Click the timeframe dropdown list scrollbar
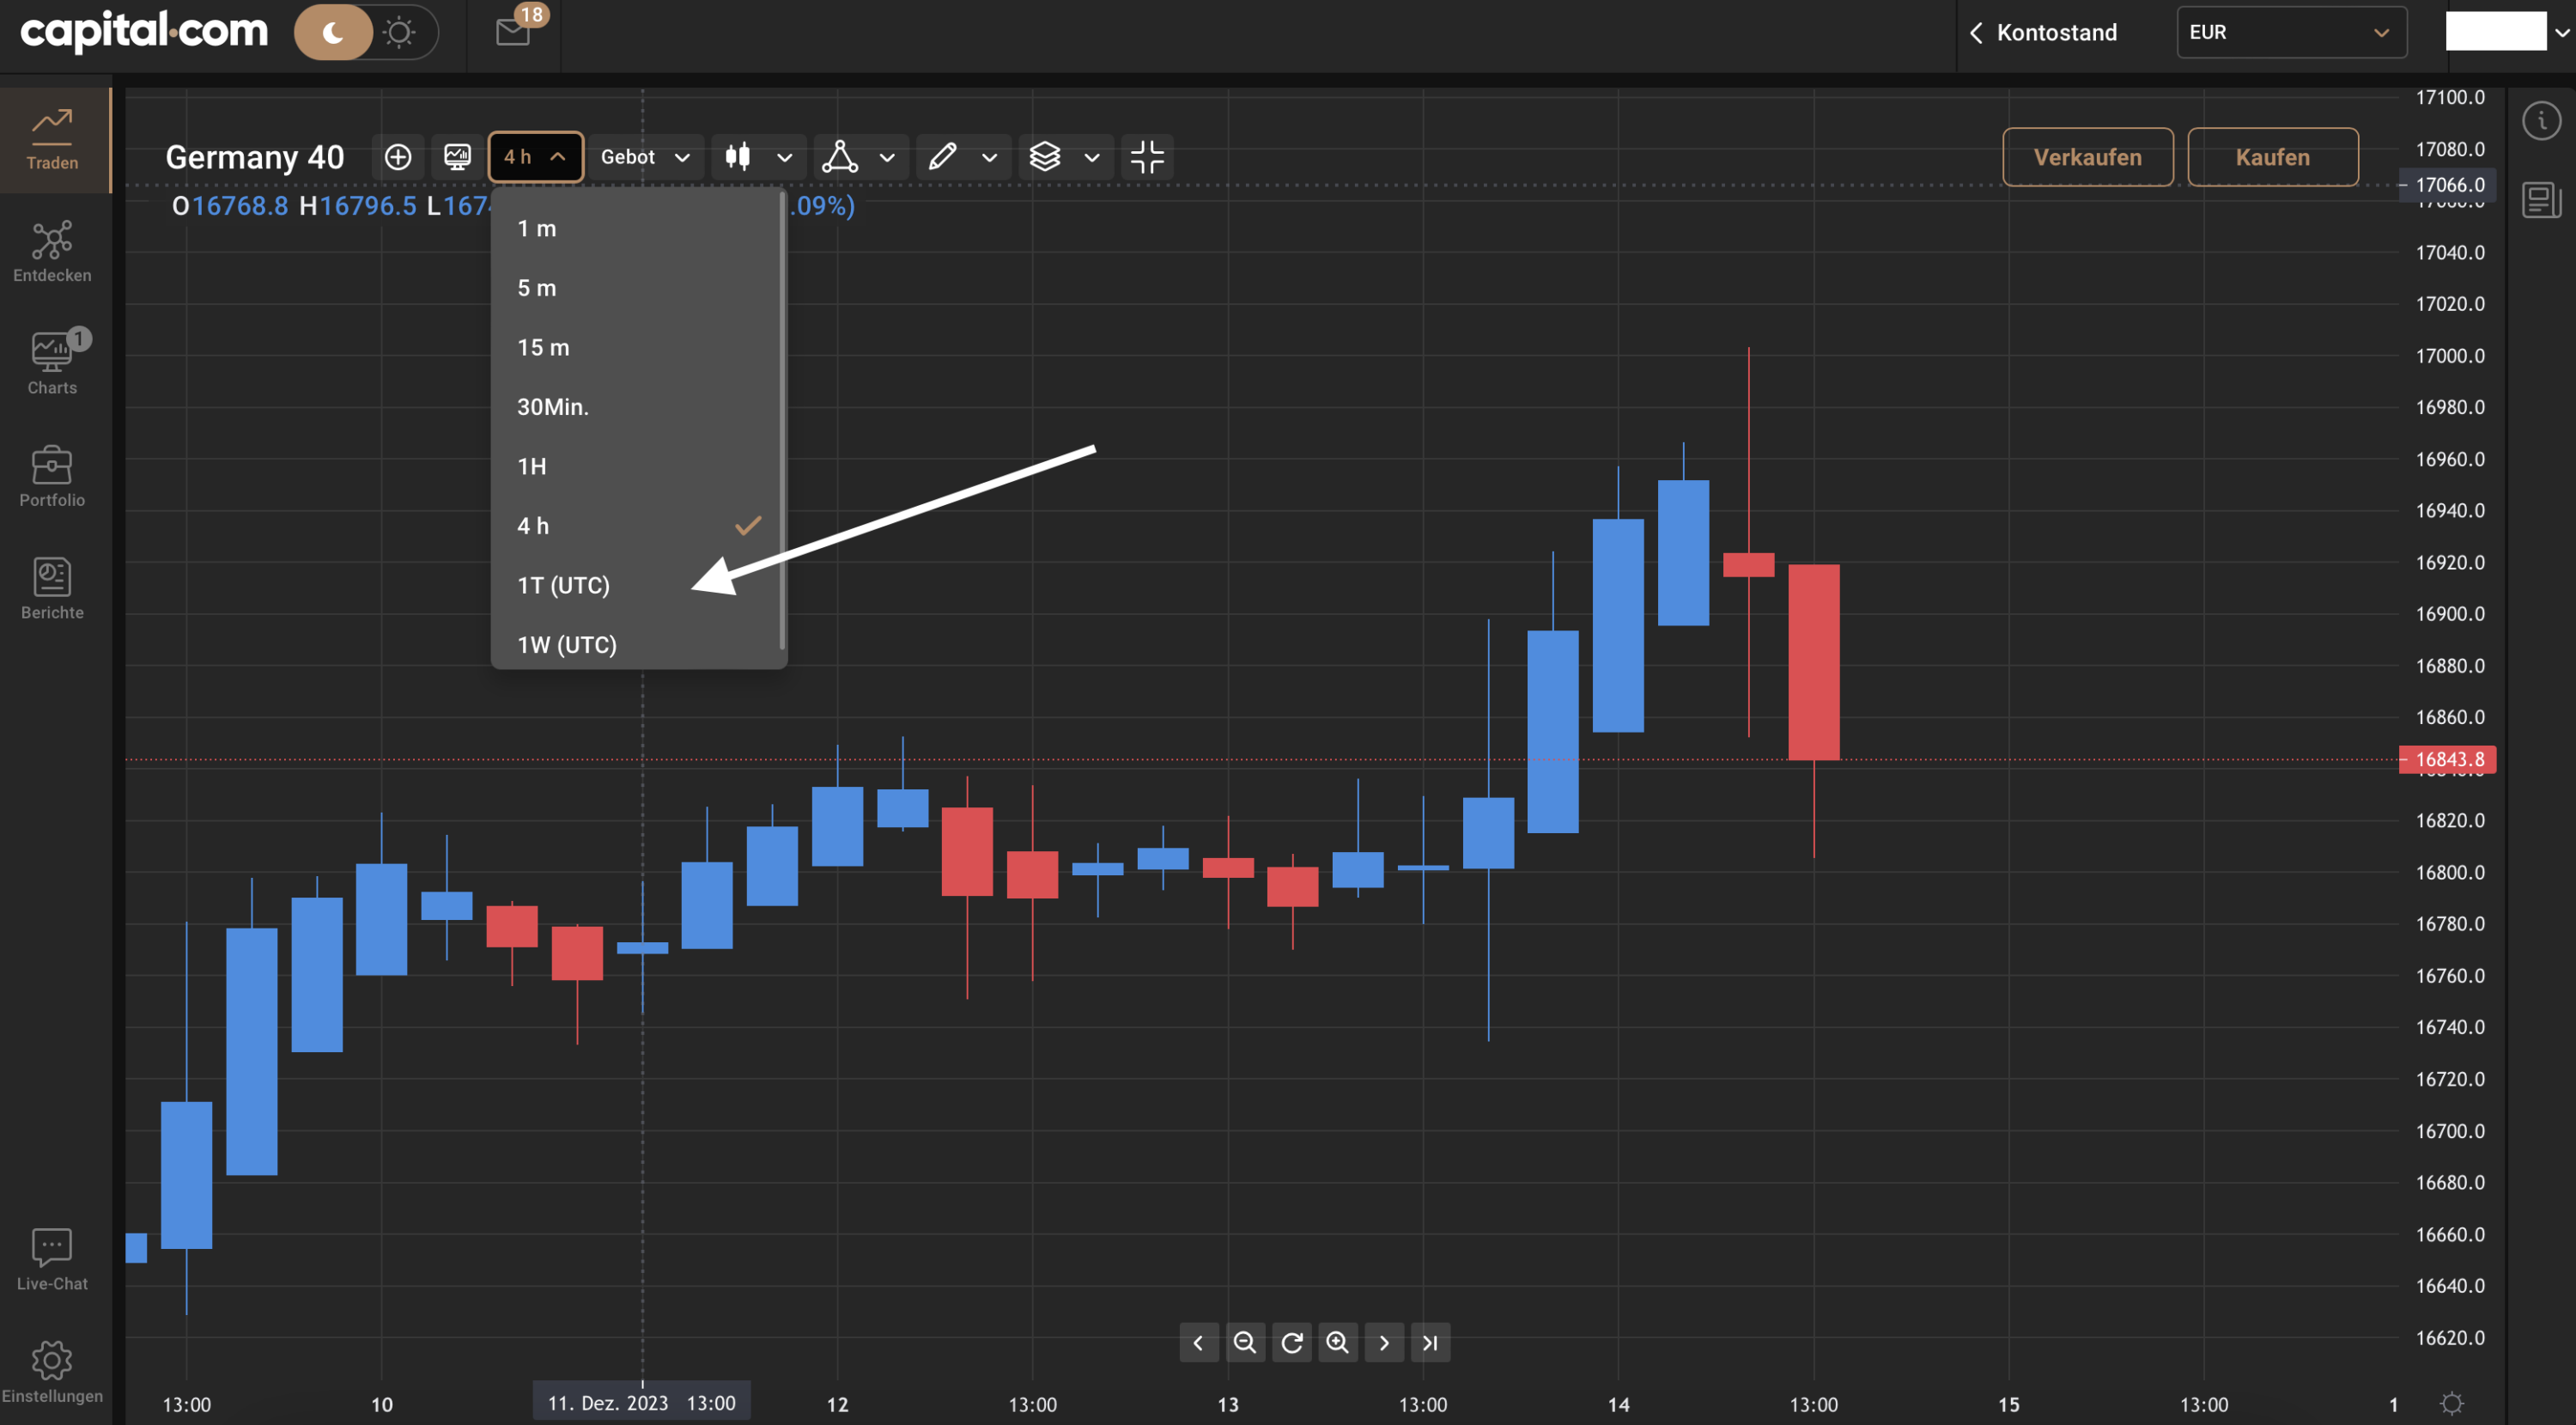The width and height of the screenshot is (2576, 1425). point(782,422)
